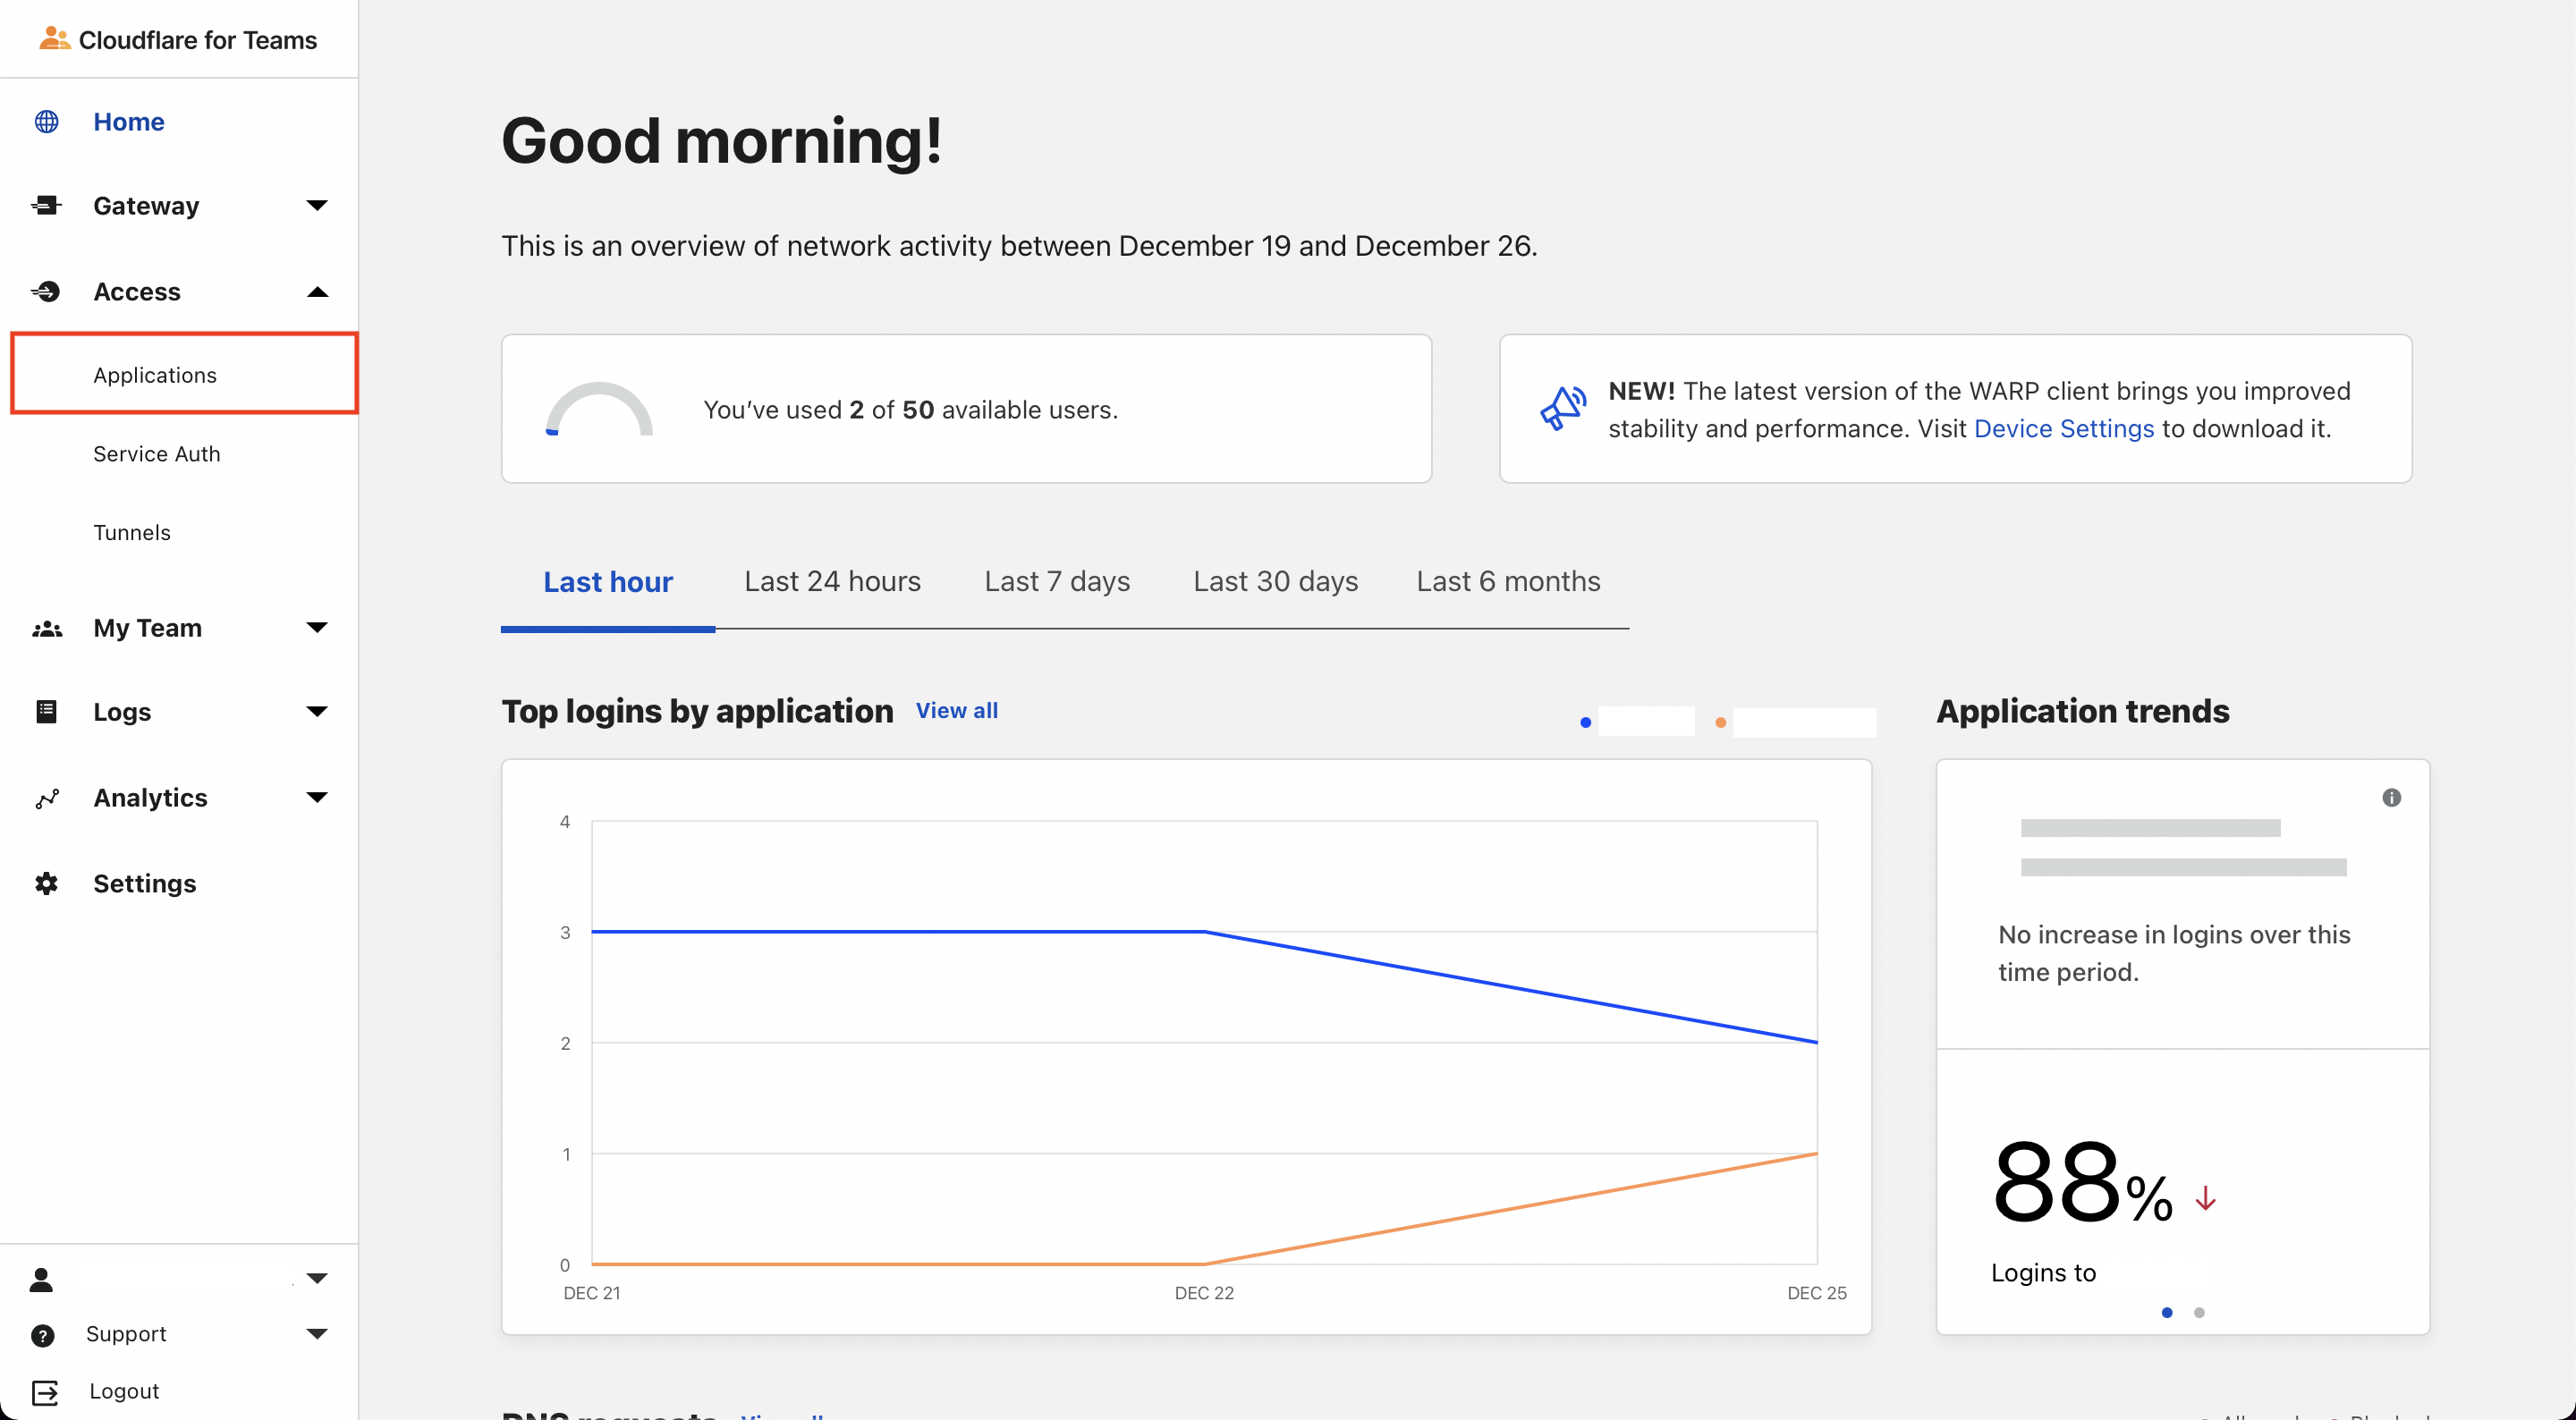Click the My Team people icon
2576x1420 pixels.
coord(46,629)
